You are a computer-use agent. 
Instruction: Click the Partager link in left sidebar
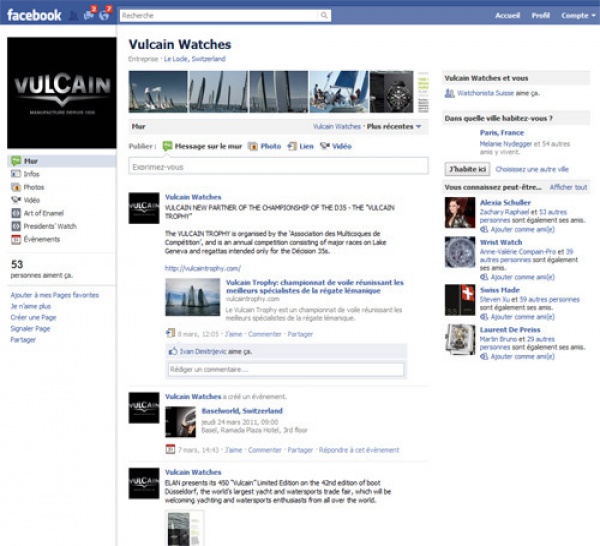[x=23, y=339]
